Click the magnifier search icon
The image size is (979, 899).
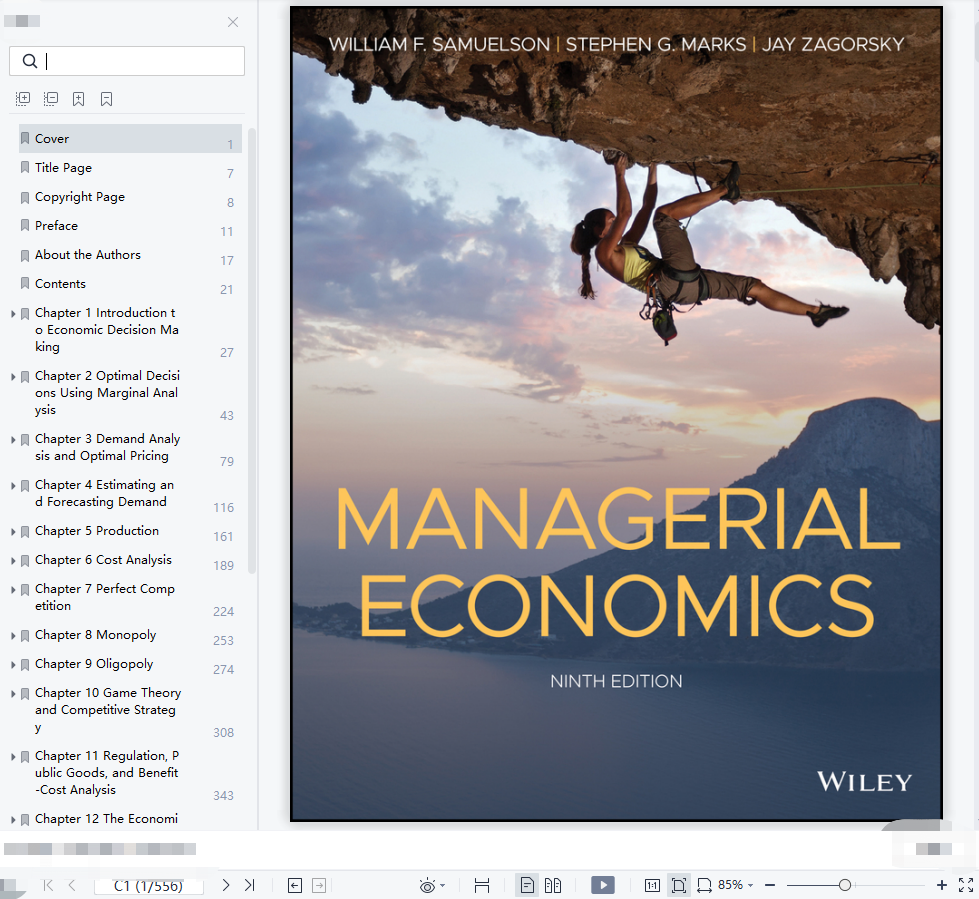click(29, 61)
